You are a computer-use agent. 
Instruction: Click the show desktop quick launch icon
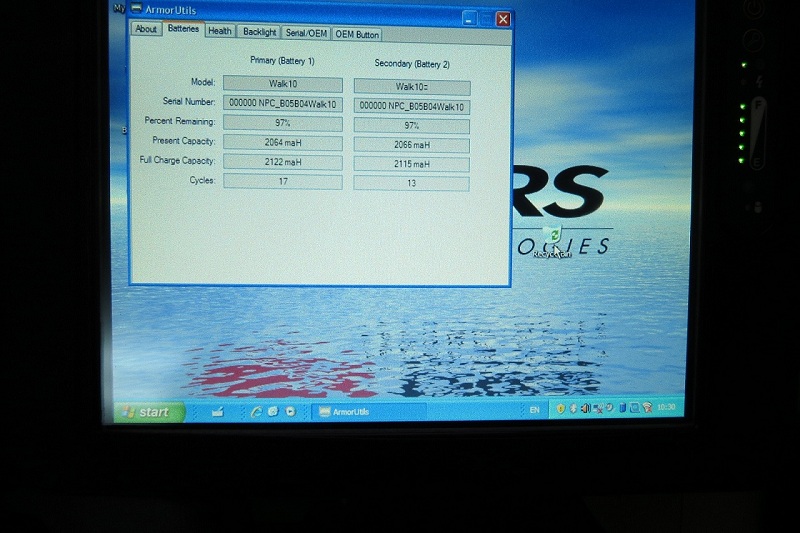[218, 411]
